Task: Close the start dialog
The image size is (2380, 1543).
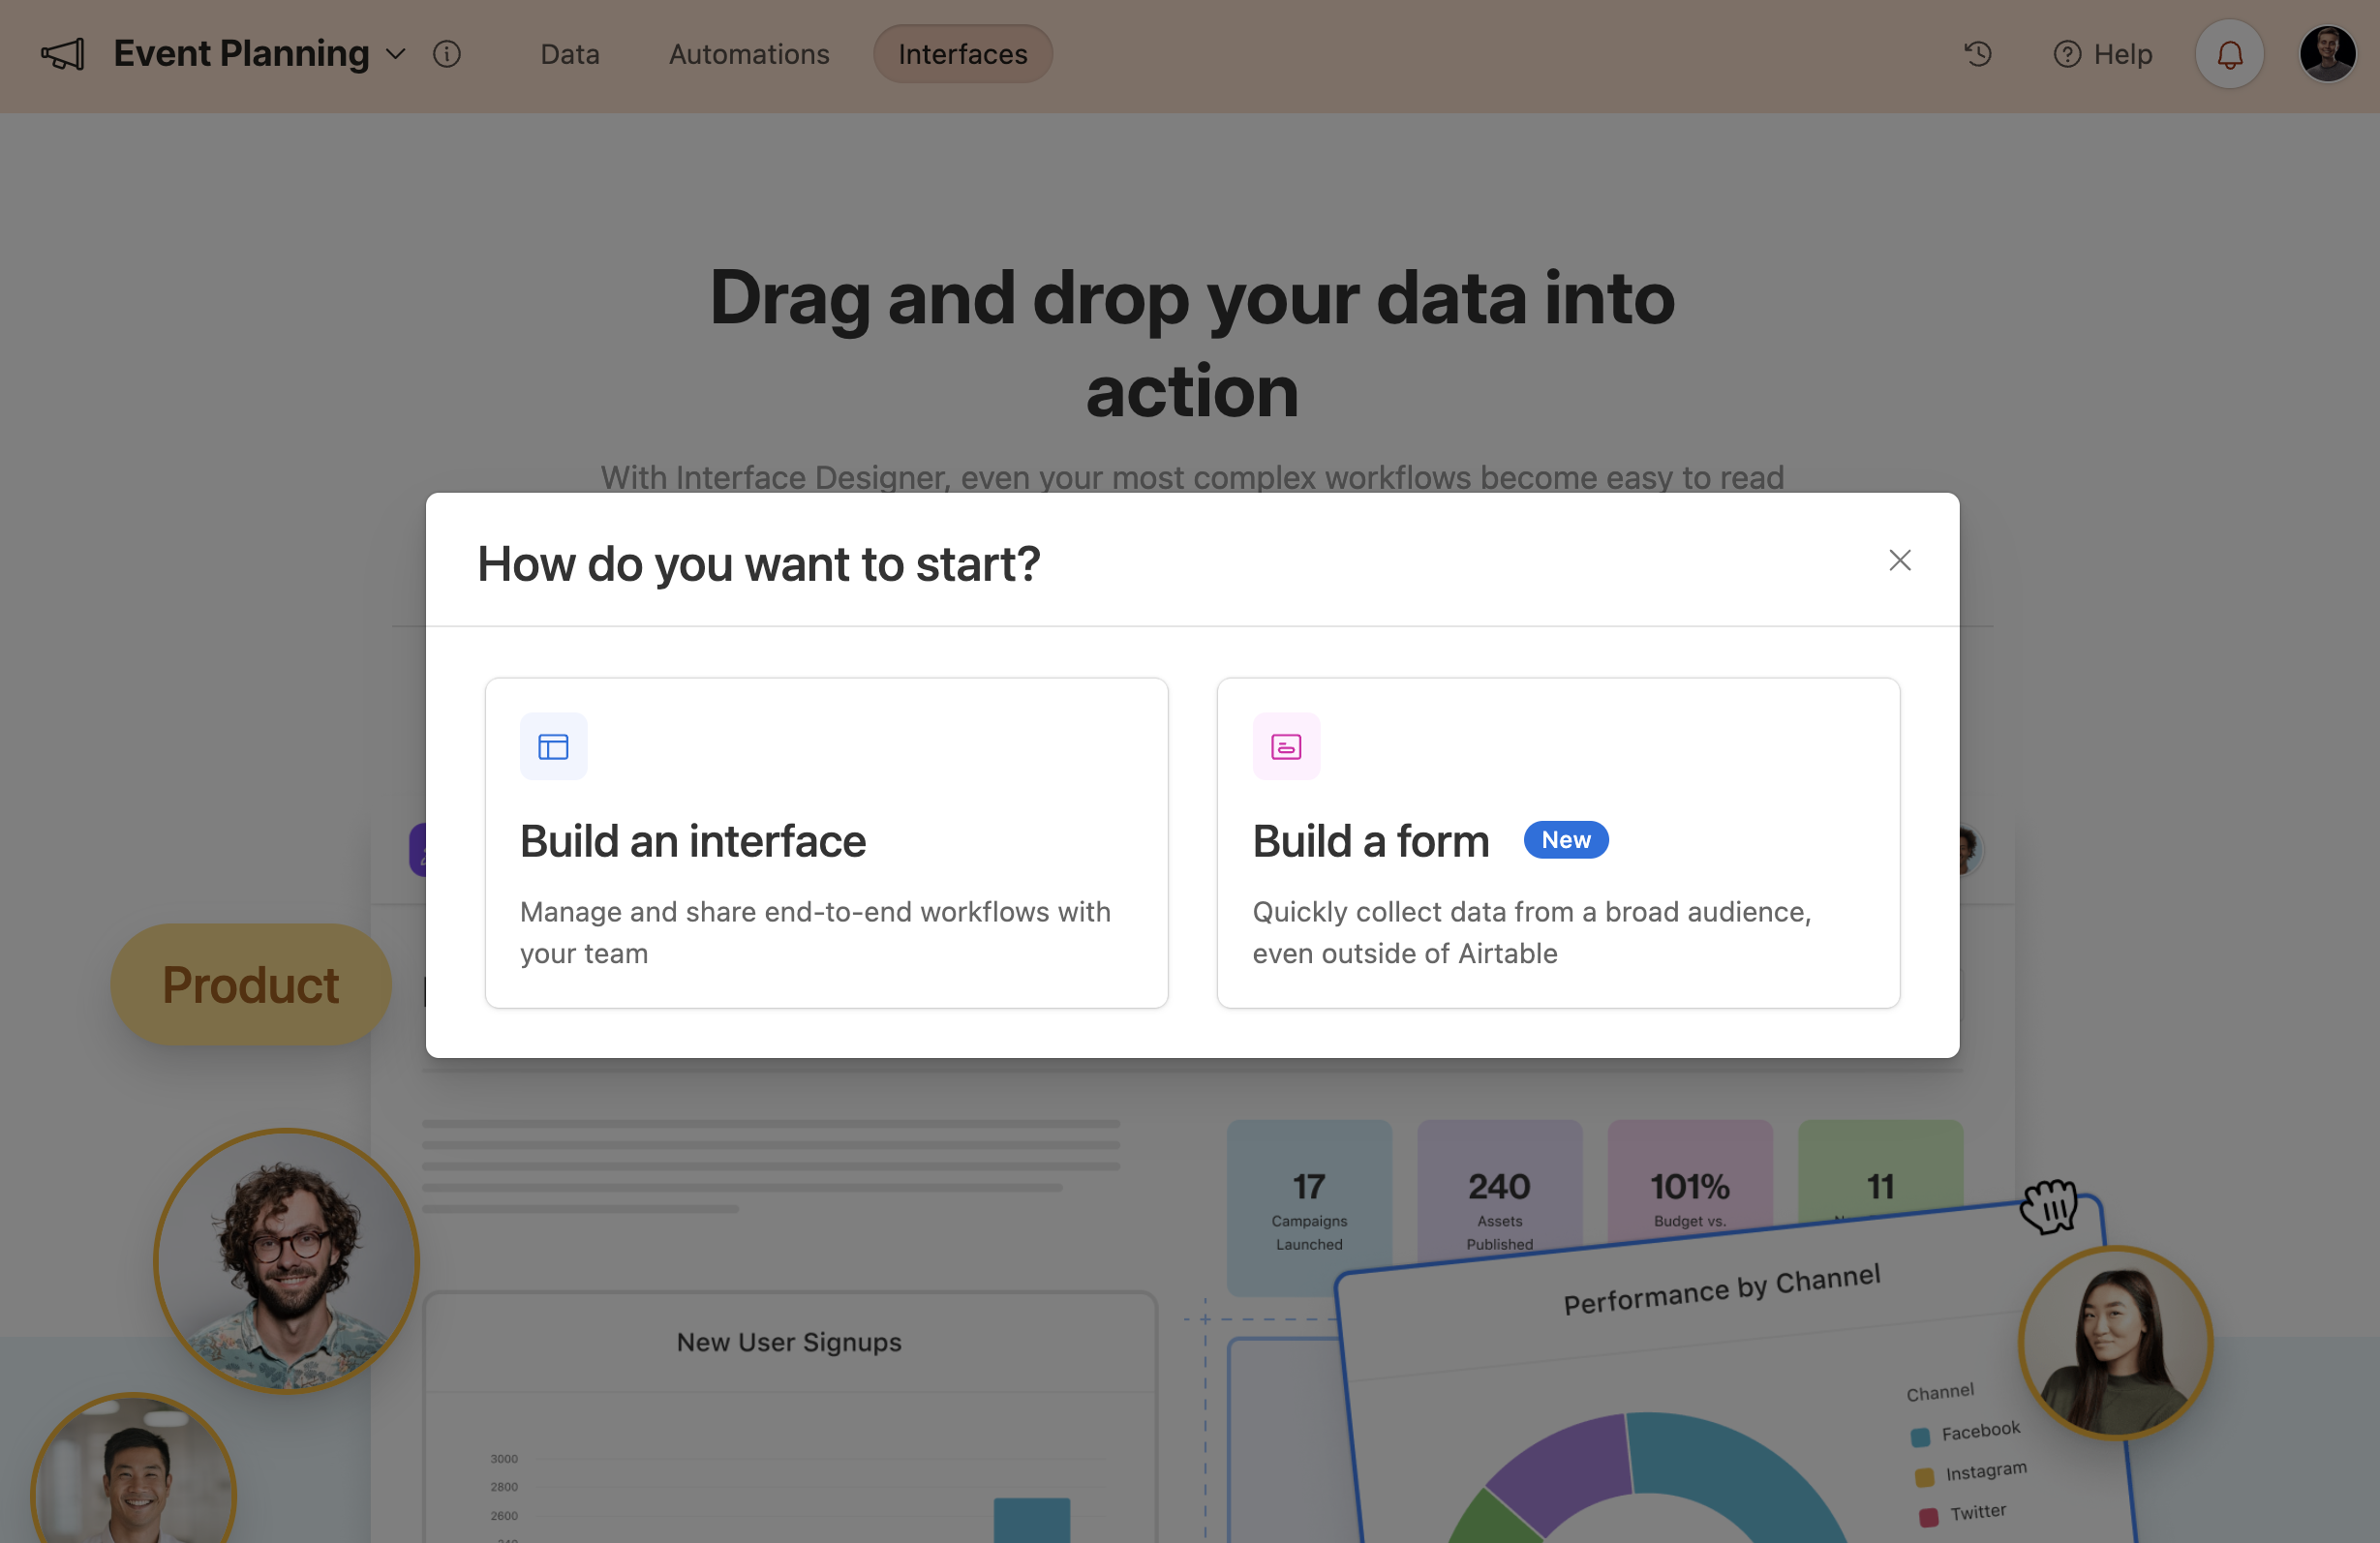Action: pyautogui.click(x=1899, y=560)
